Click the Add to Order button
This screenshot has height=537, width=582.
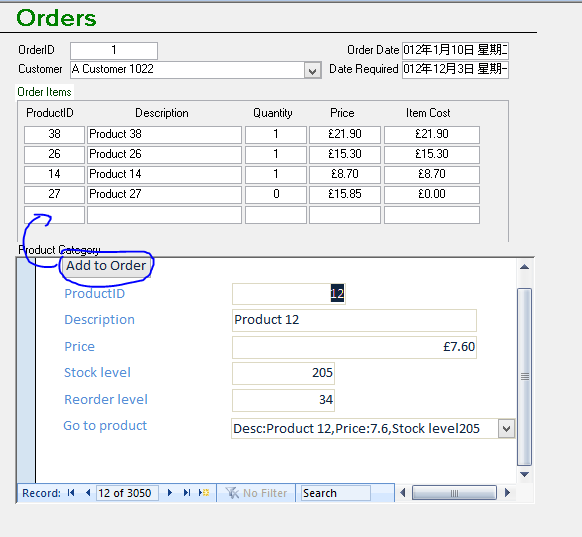point(106,266)
